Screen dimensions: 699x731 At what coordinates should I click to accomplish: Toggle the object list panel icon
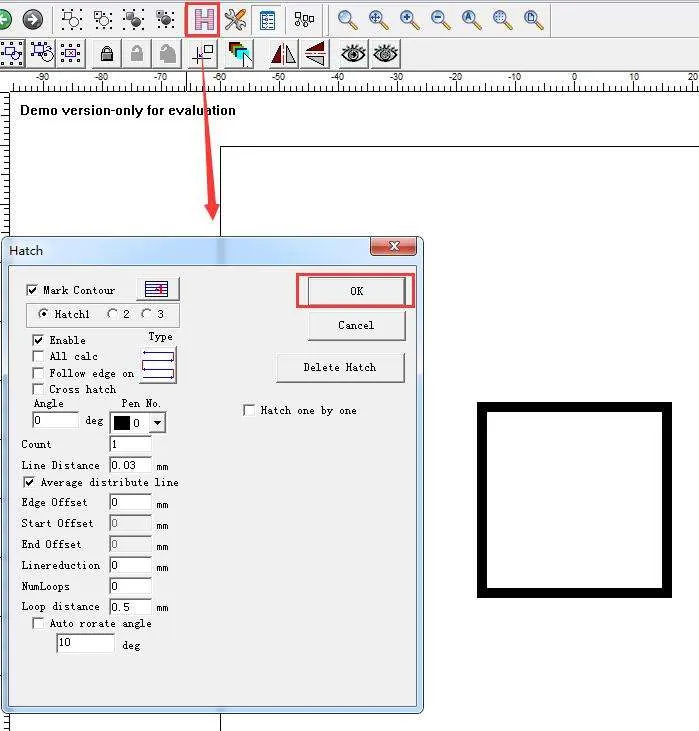267,20
